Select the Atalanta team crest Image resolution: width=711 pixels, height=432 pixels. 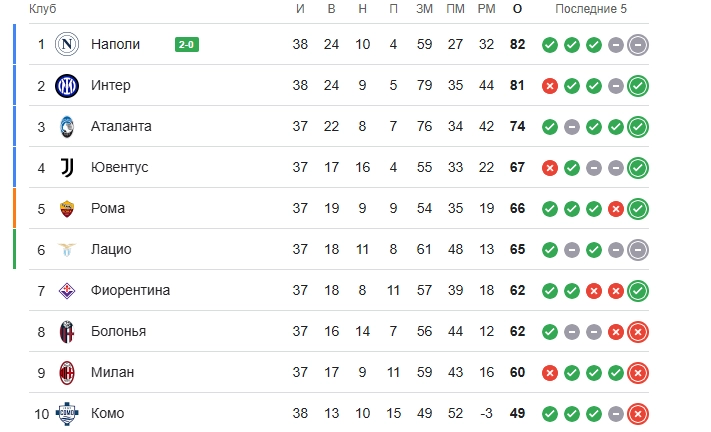point(67,126)
